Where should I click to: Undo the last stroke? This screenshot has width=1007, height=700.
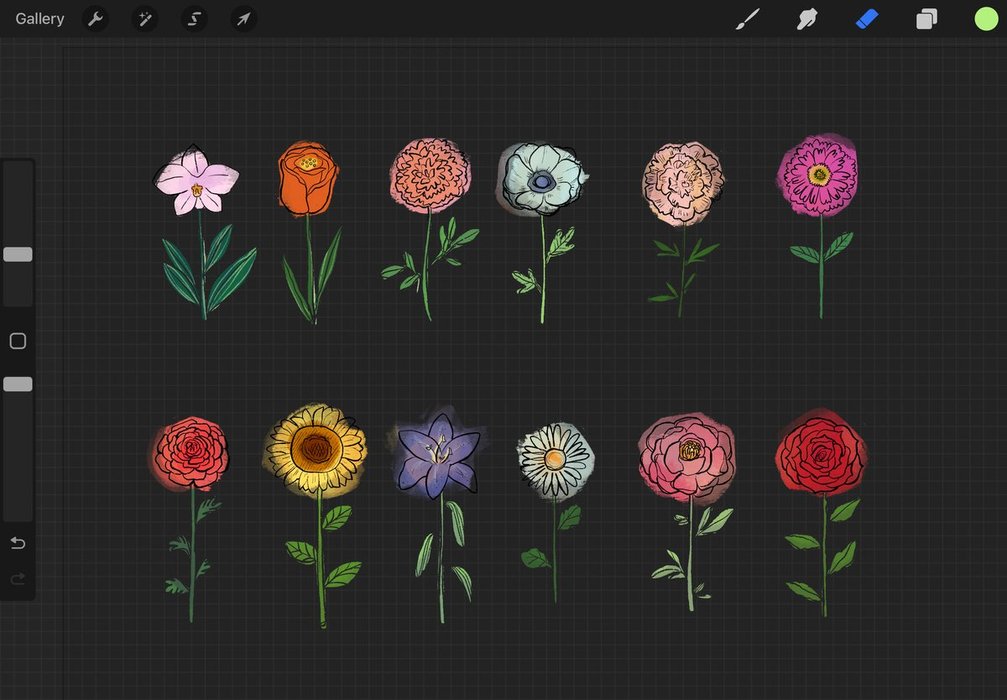(x=18, y=543)
